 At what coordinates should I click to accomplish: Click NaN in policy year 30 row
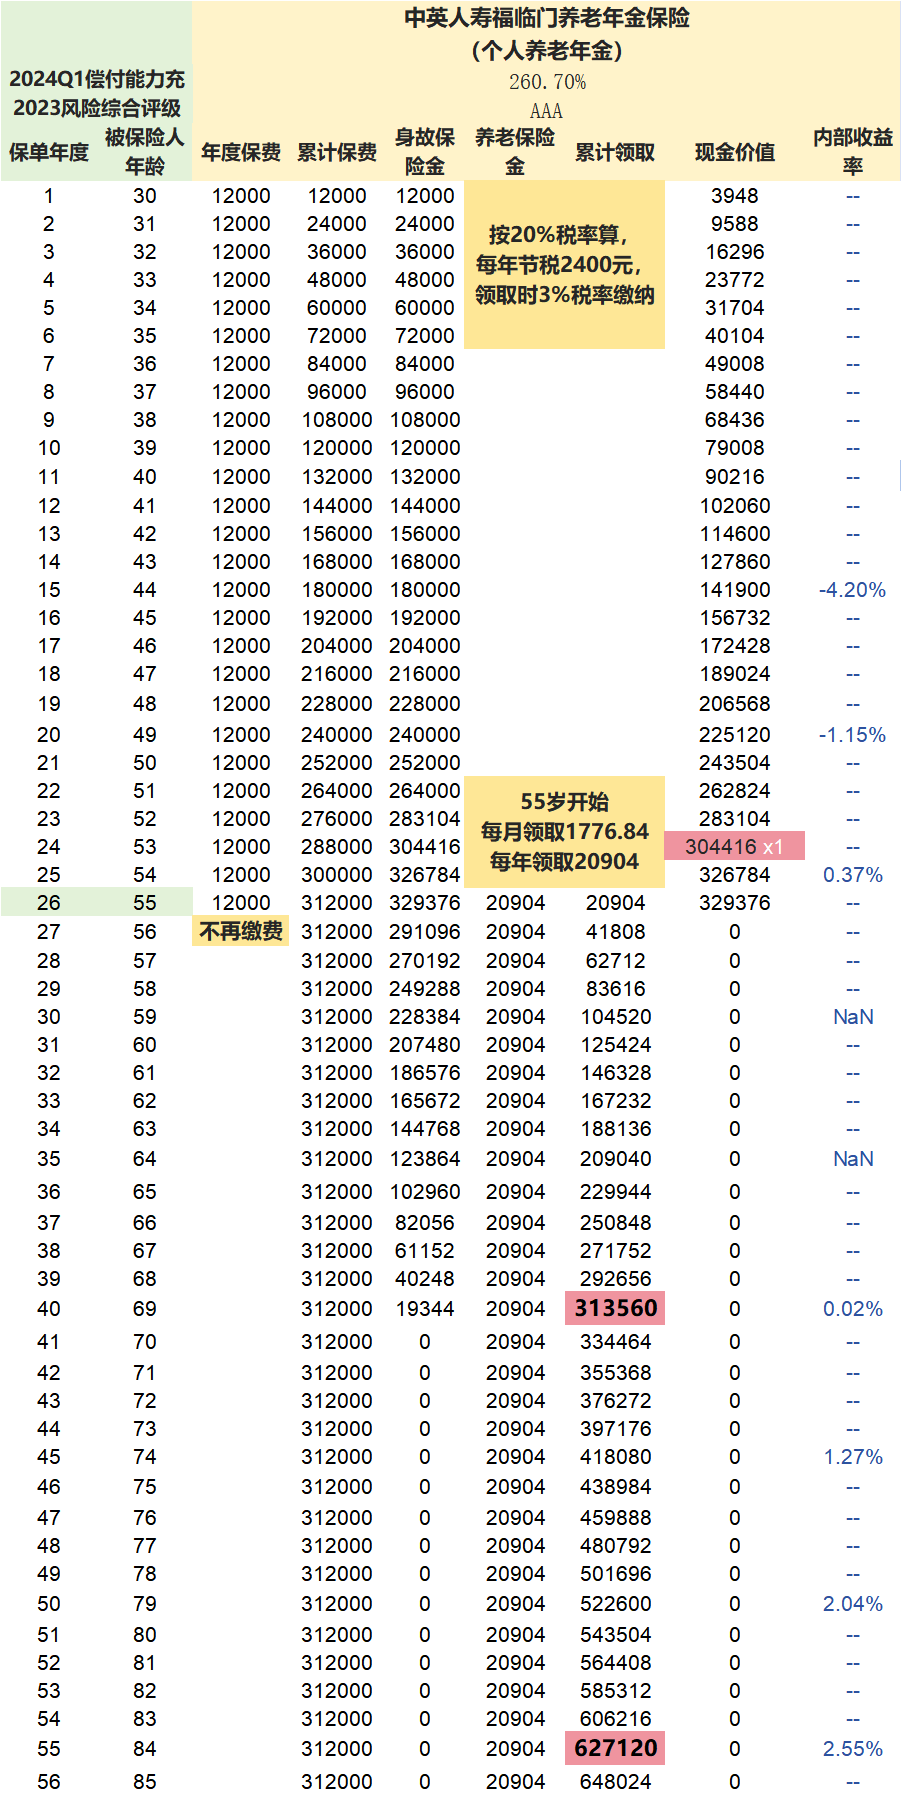click(853, 1017)
